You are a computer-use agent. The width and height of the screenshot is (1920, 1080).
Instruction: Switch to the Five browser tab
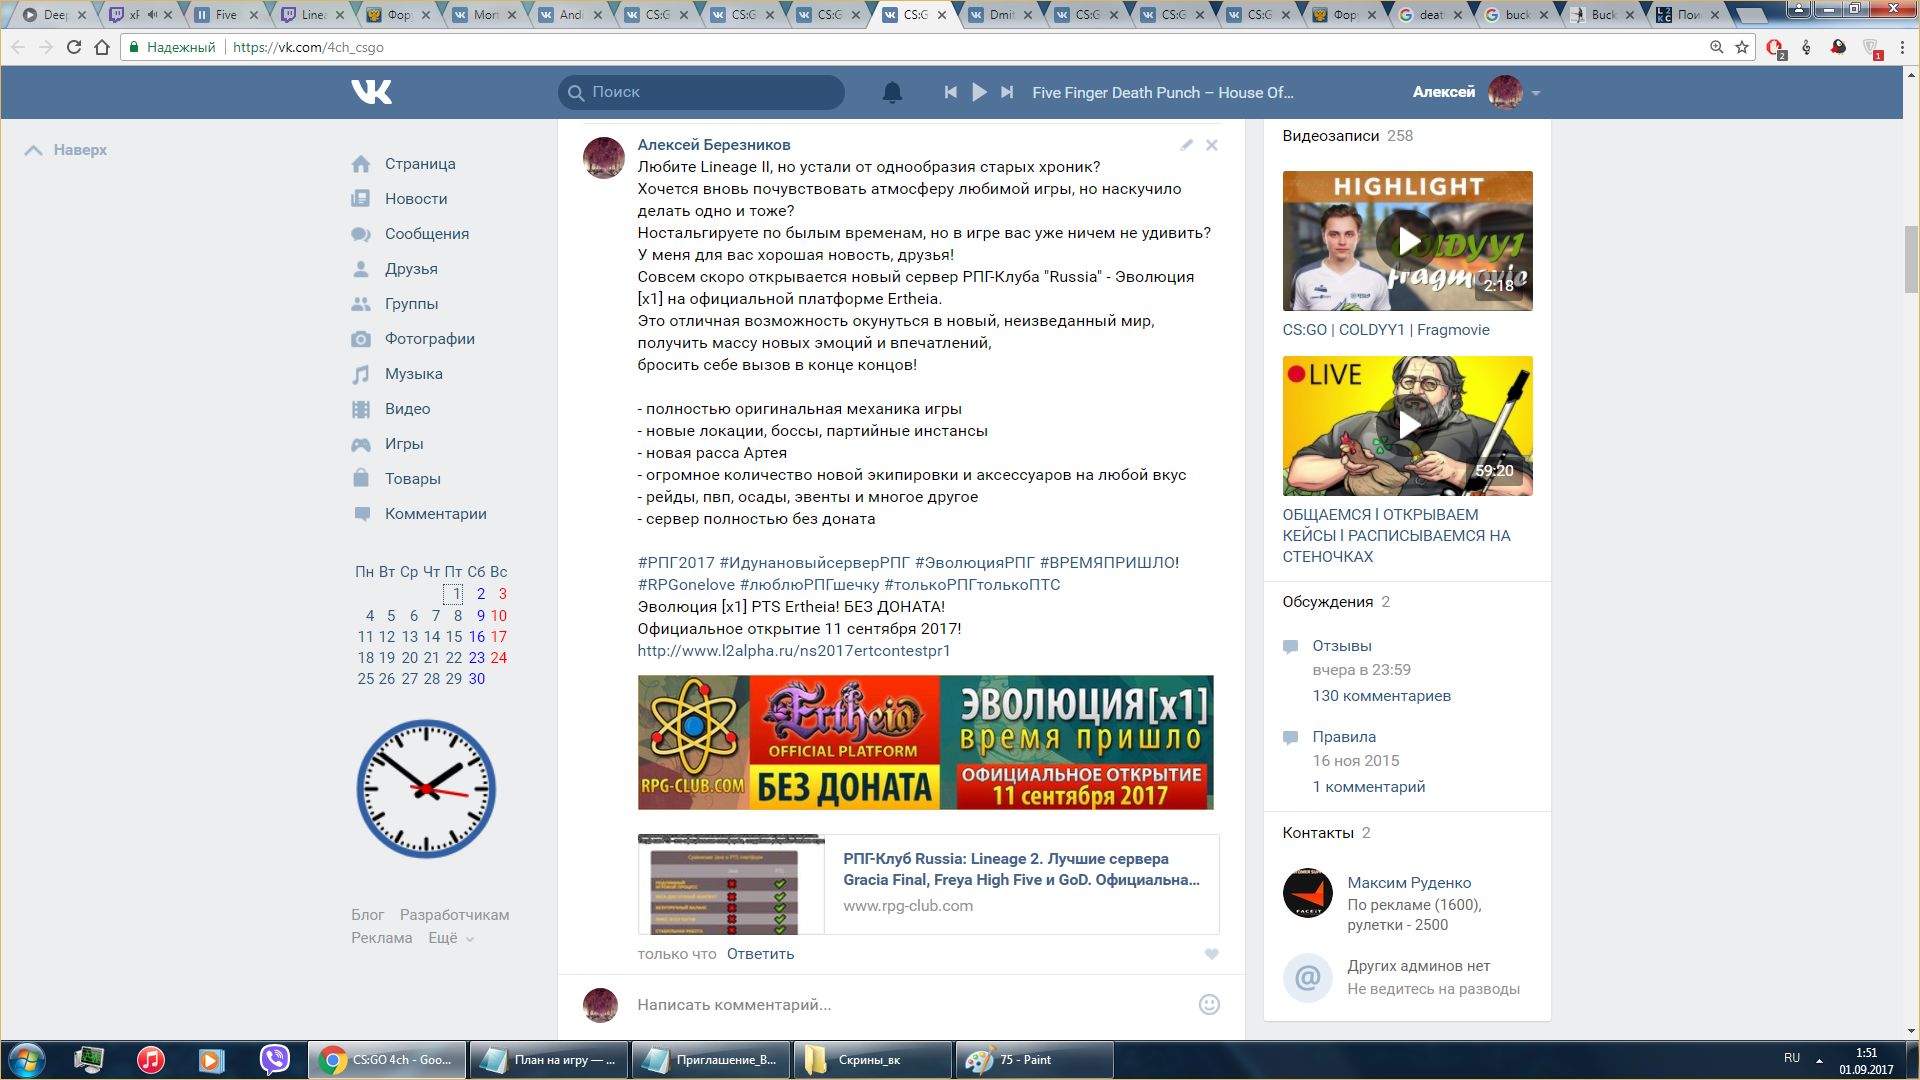pos(226,15)
